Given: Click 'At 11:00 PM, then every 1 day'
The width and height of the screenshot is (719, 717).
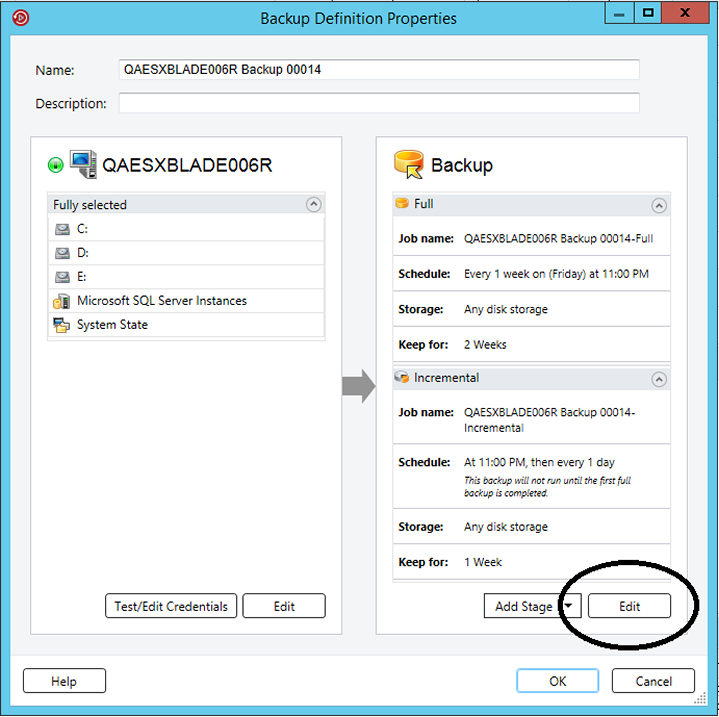Looking at the screenshot, I should [539, 462].
